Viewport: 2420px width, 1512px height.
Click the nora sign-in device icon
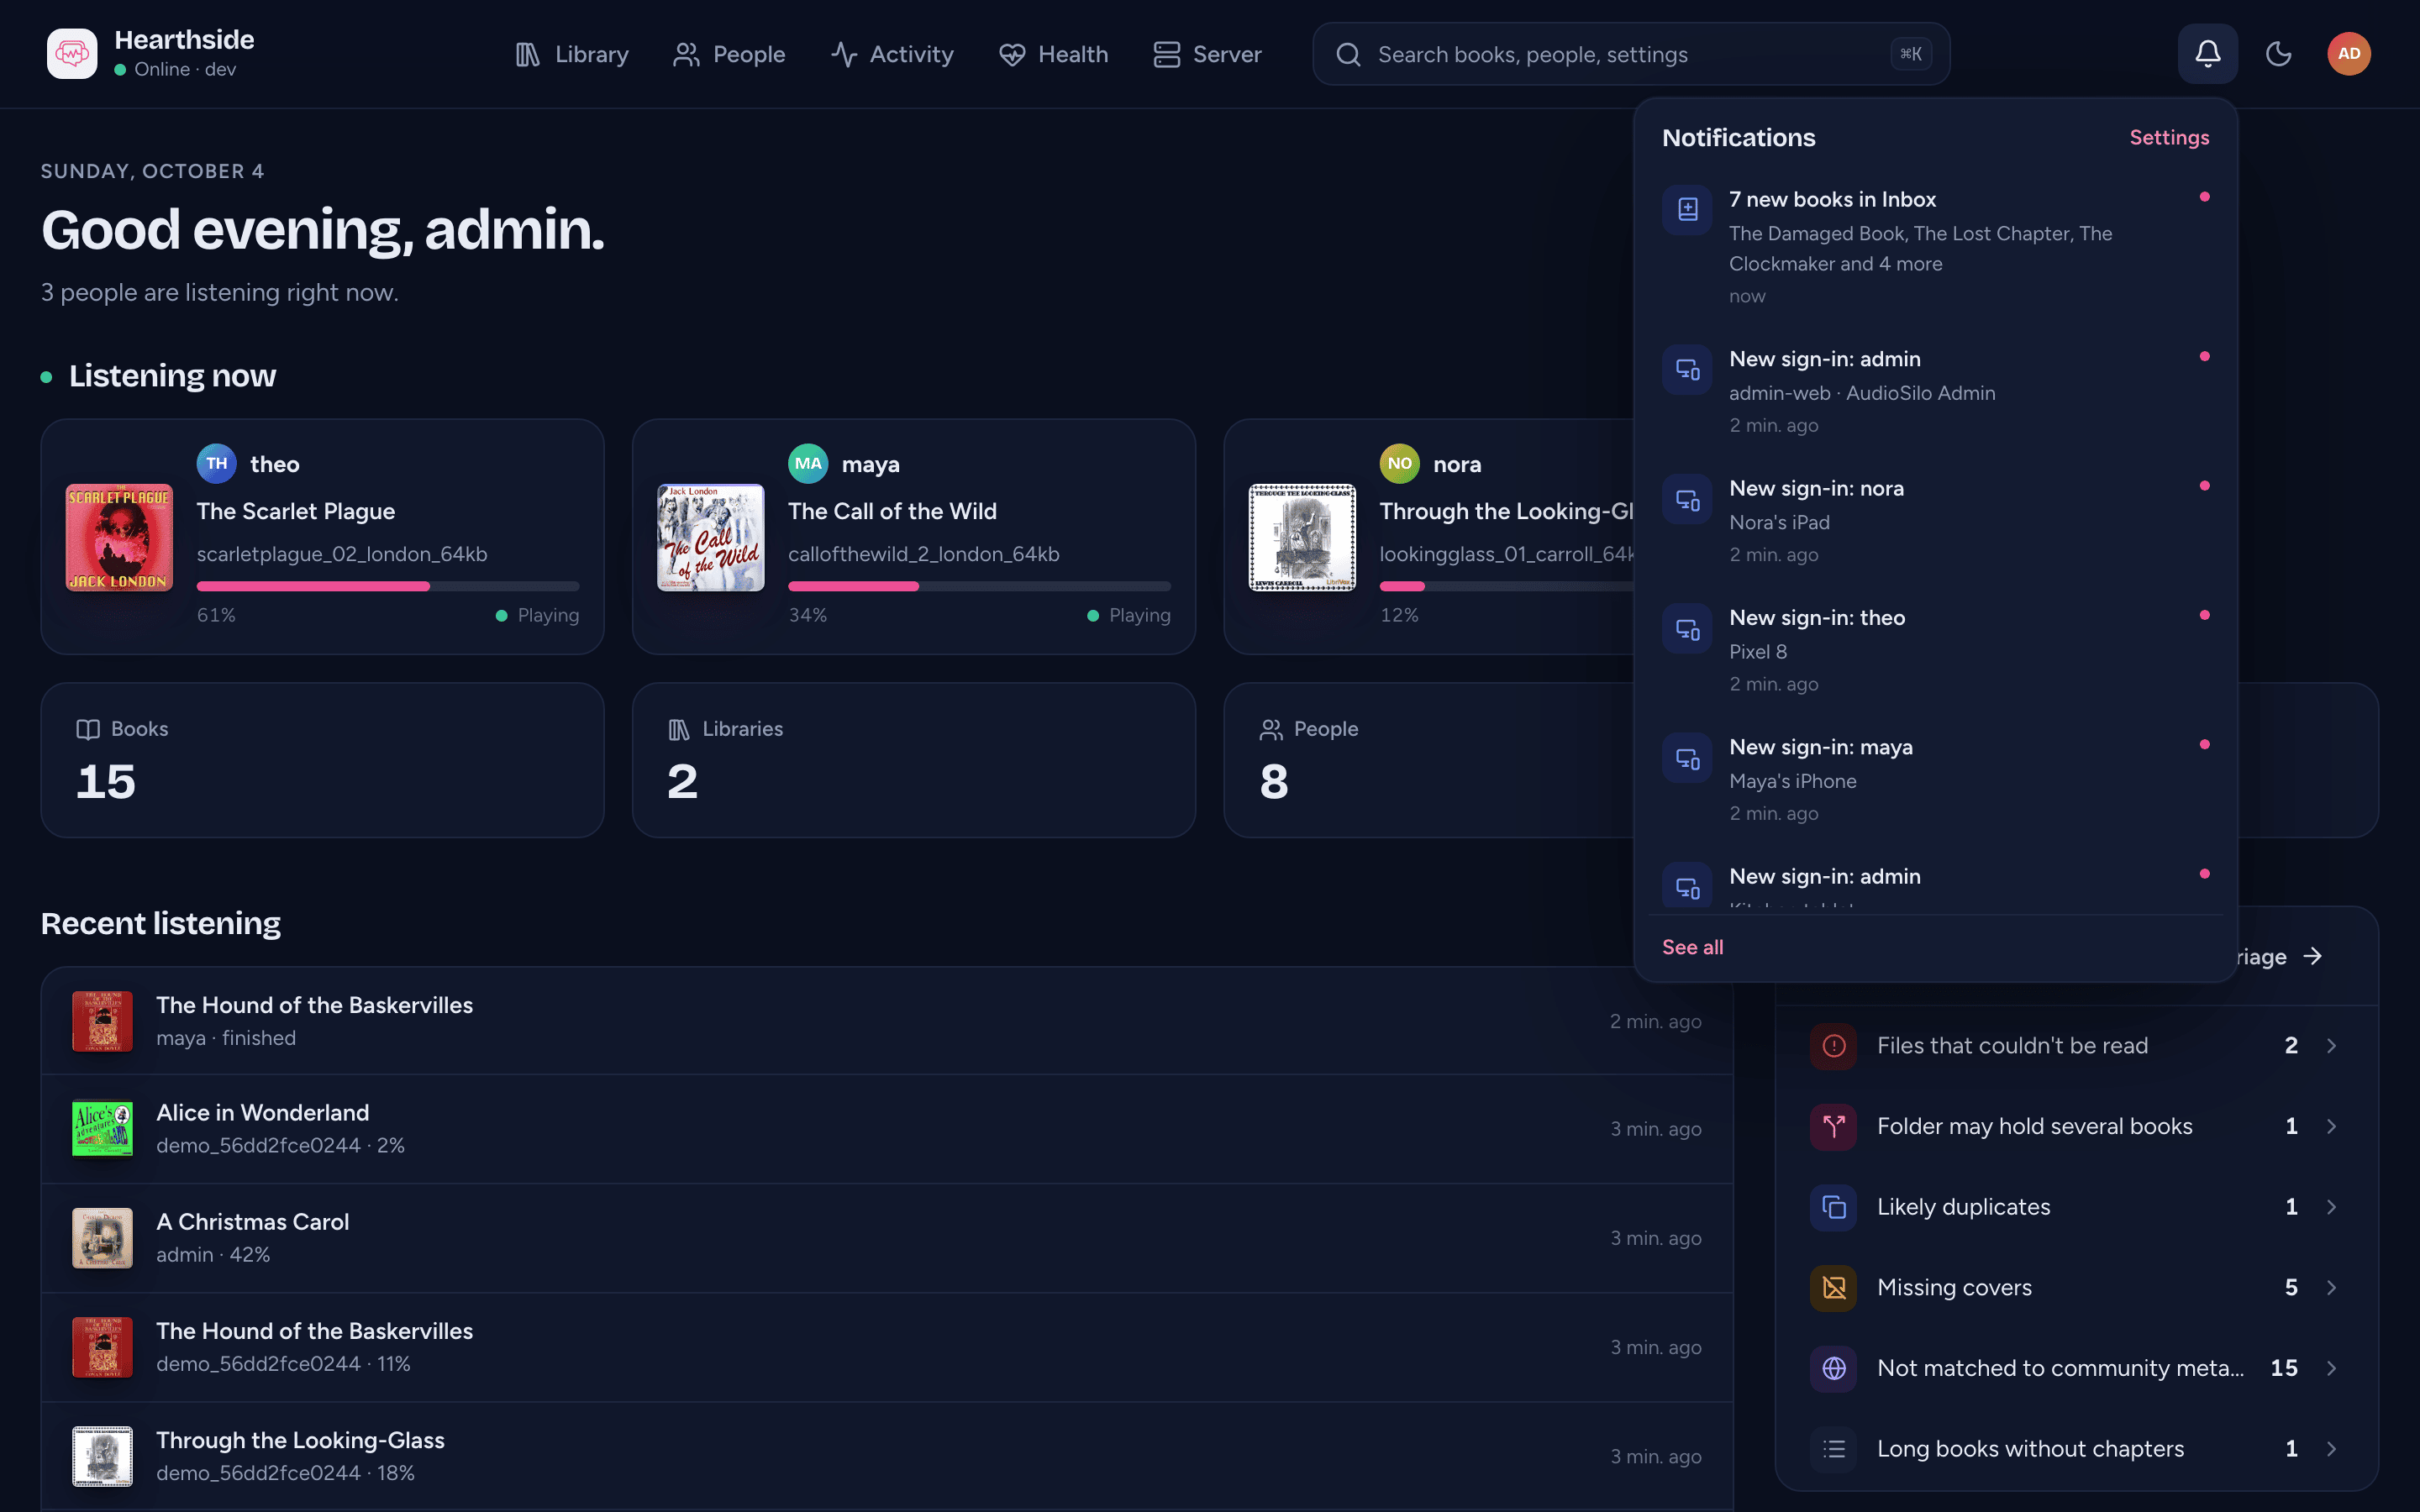click(x=1687, y=498)
